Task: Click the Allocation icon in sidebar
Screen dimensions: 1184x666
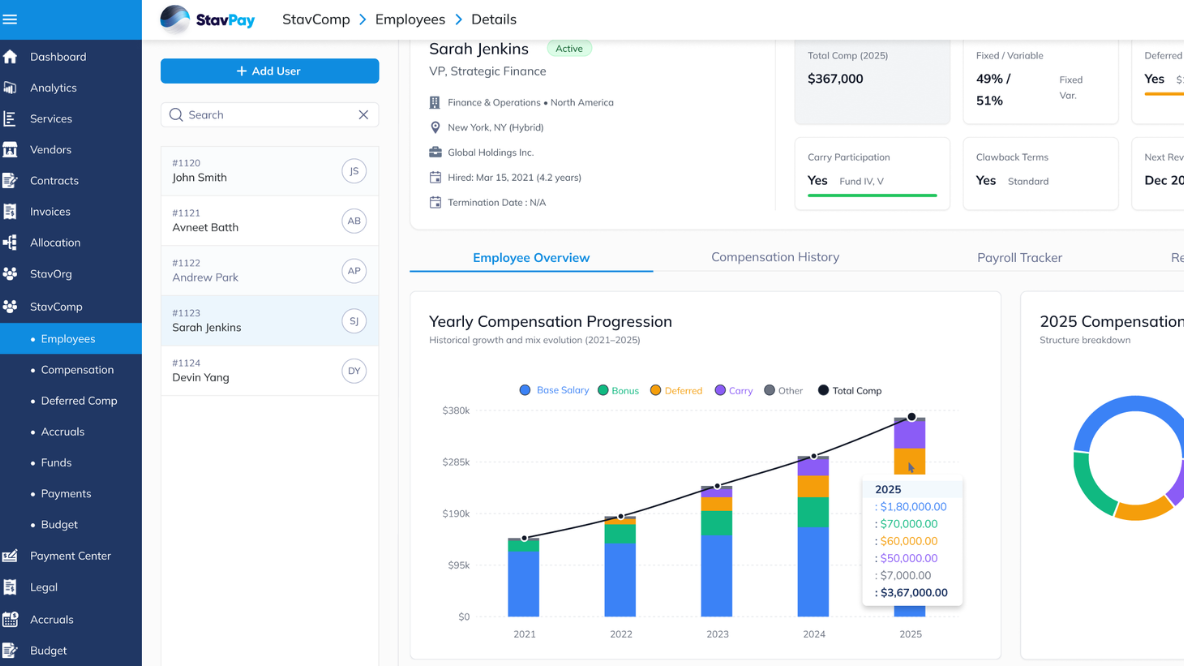Action: pos(10,242)
